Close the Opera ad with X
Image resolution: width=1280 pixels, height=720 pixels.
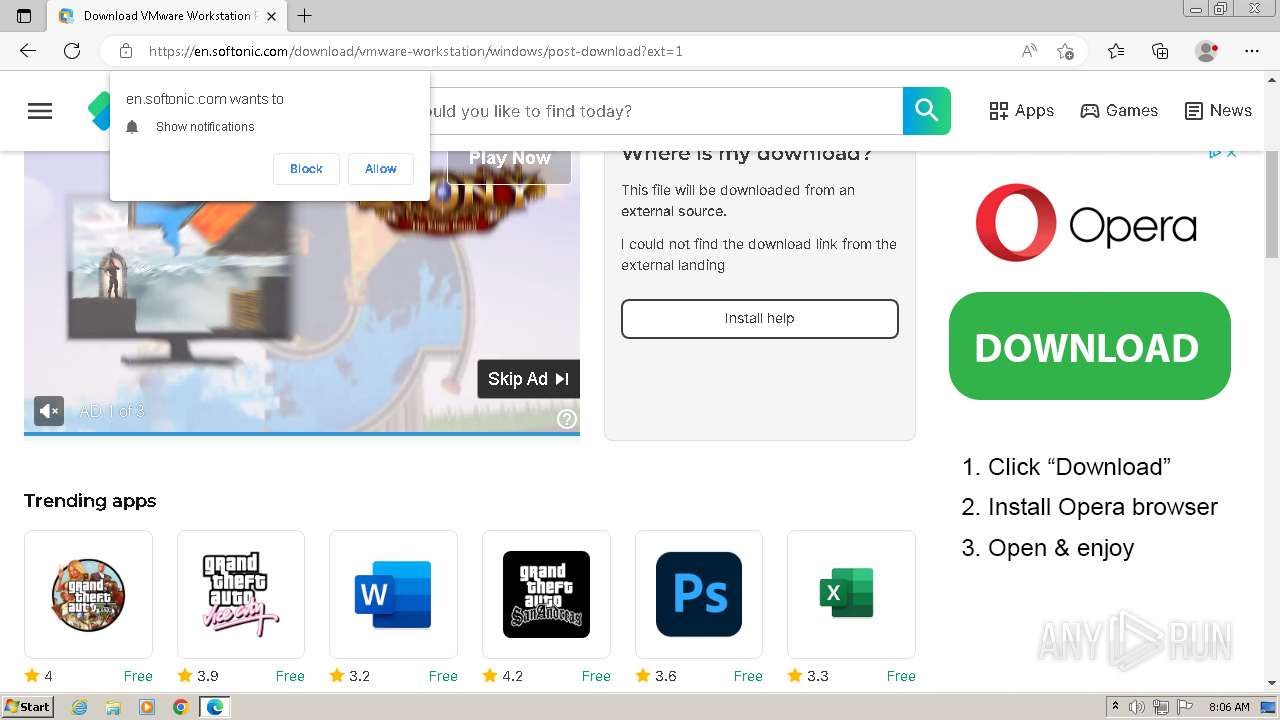[1232, 153]
